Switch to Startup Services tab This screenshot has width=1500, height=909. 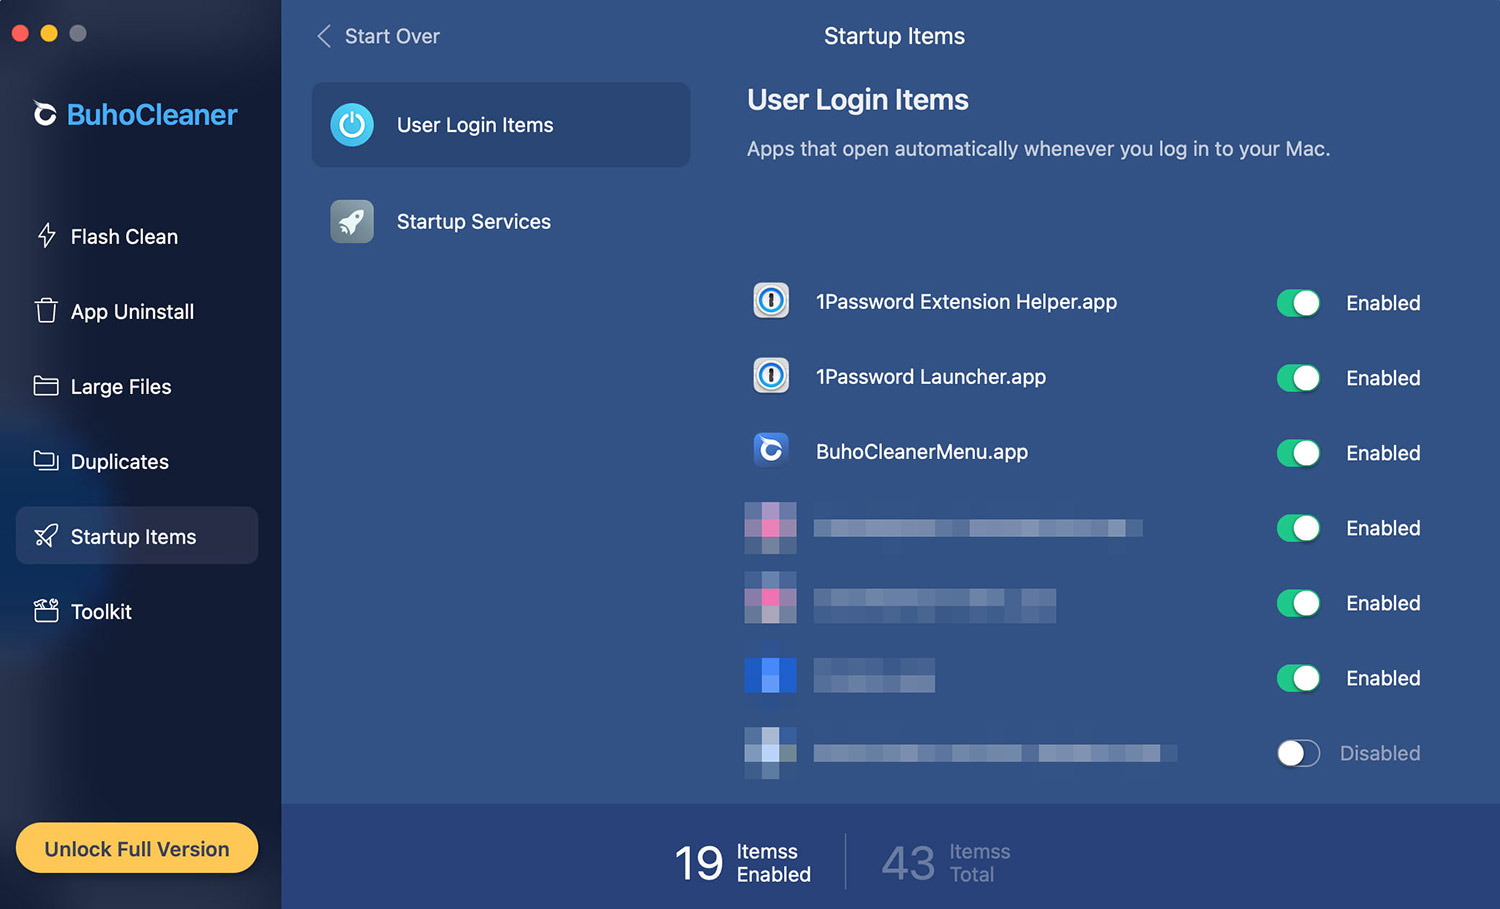click(501, 221)
